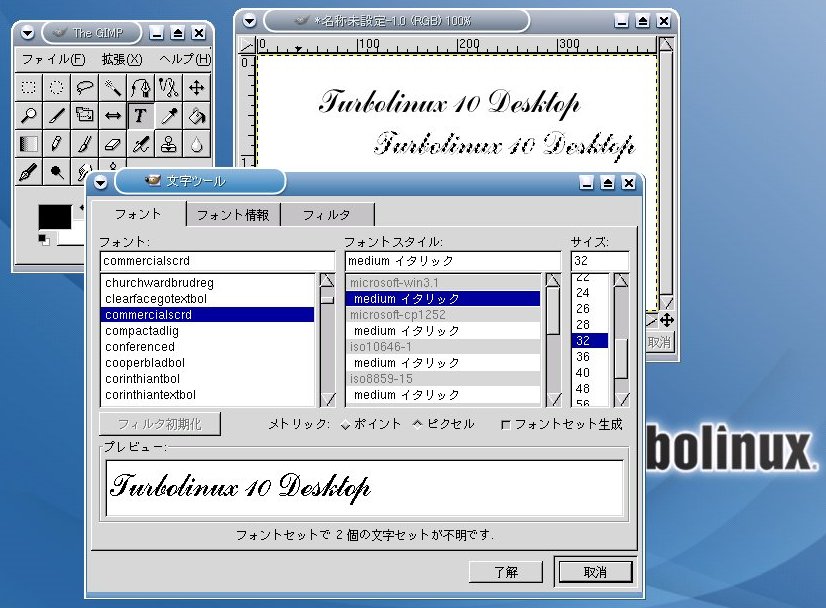Activate the Text tool in toolbox
826x608 pixels.
pos(140,115)
